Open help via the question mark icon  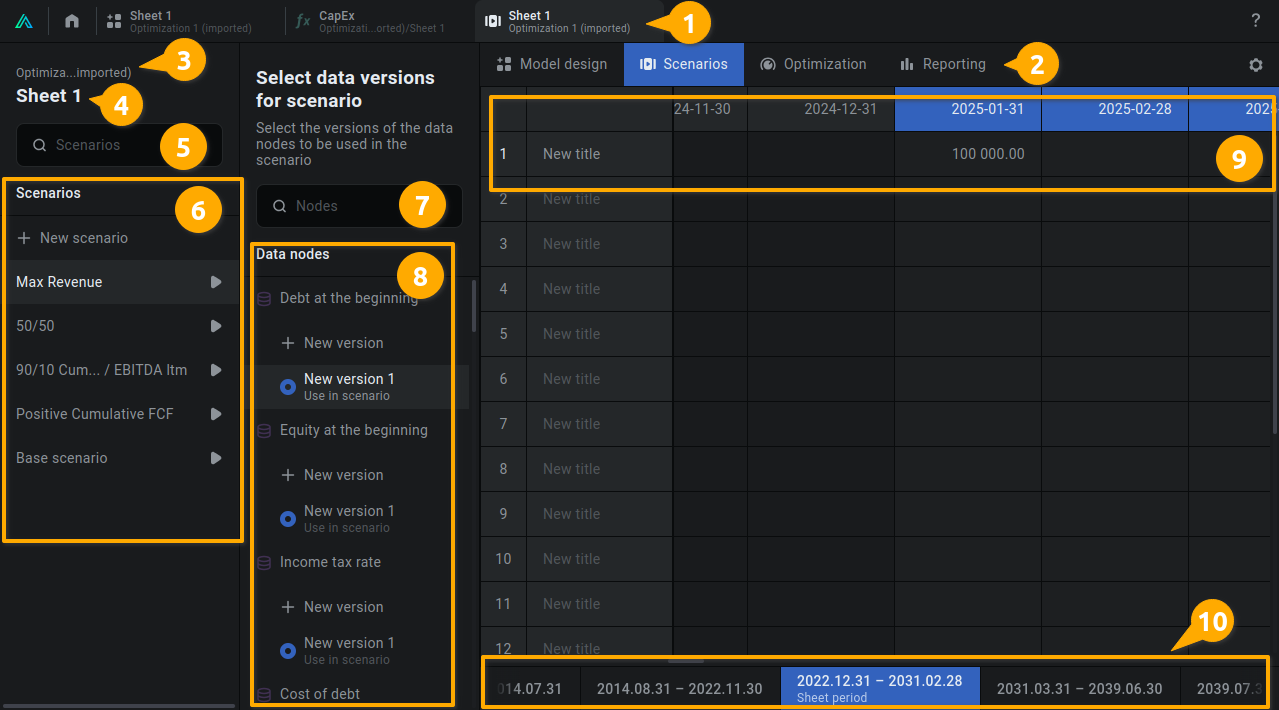(x=1257, y=19)
